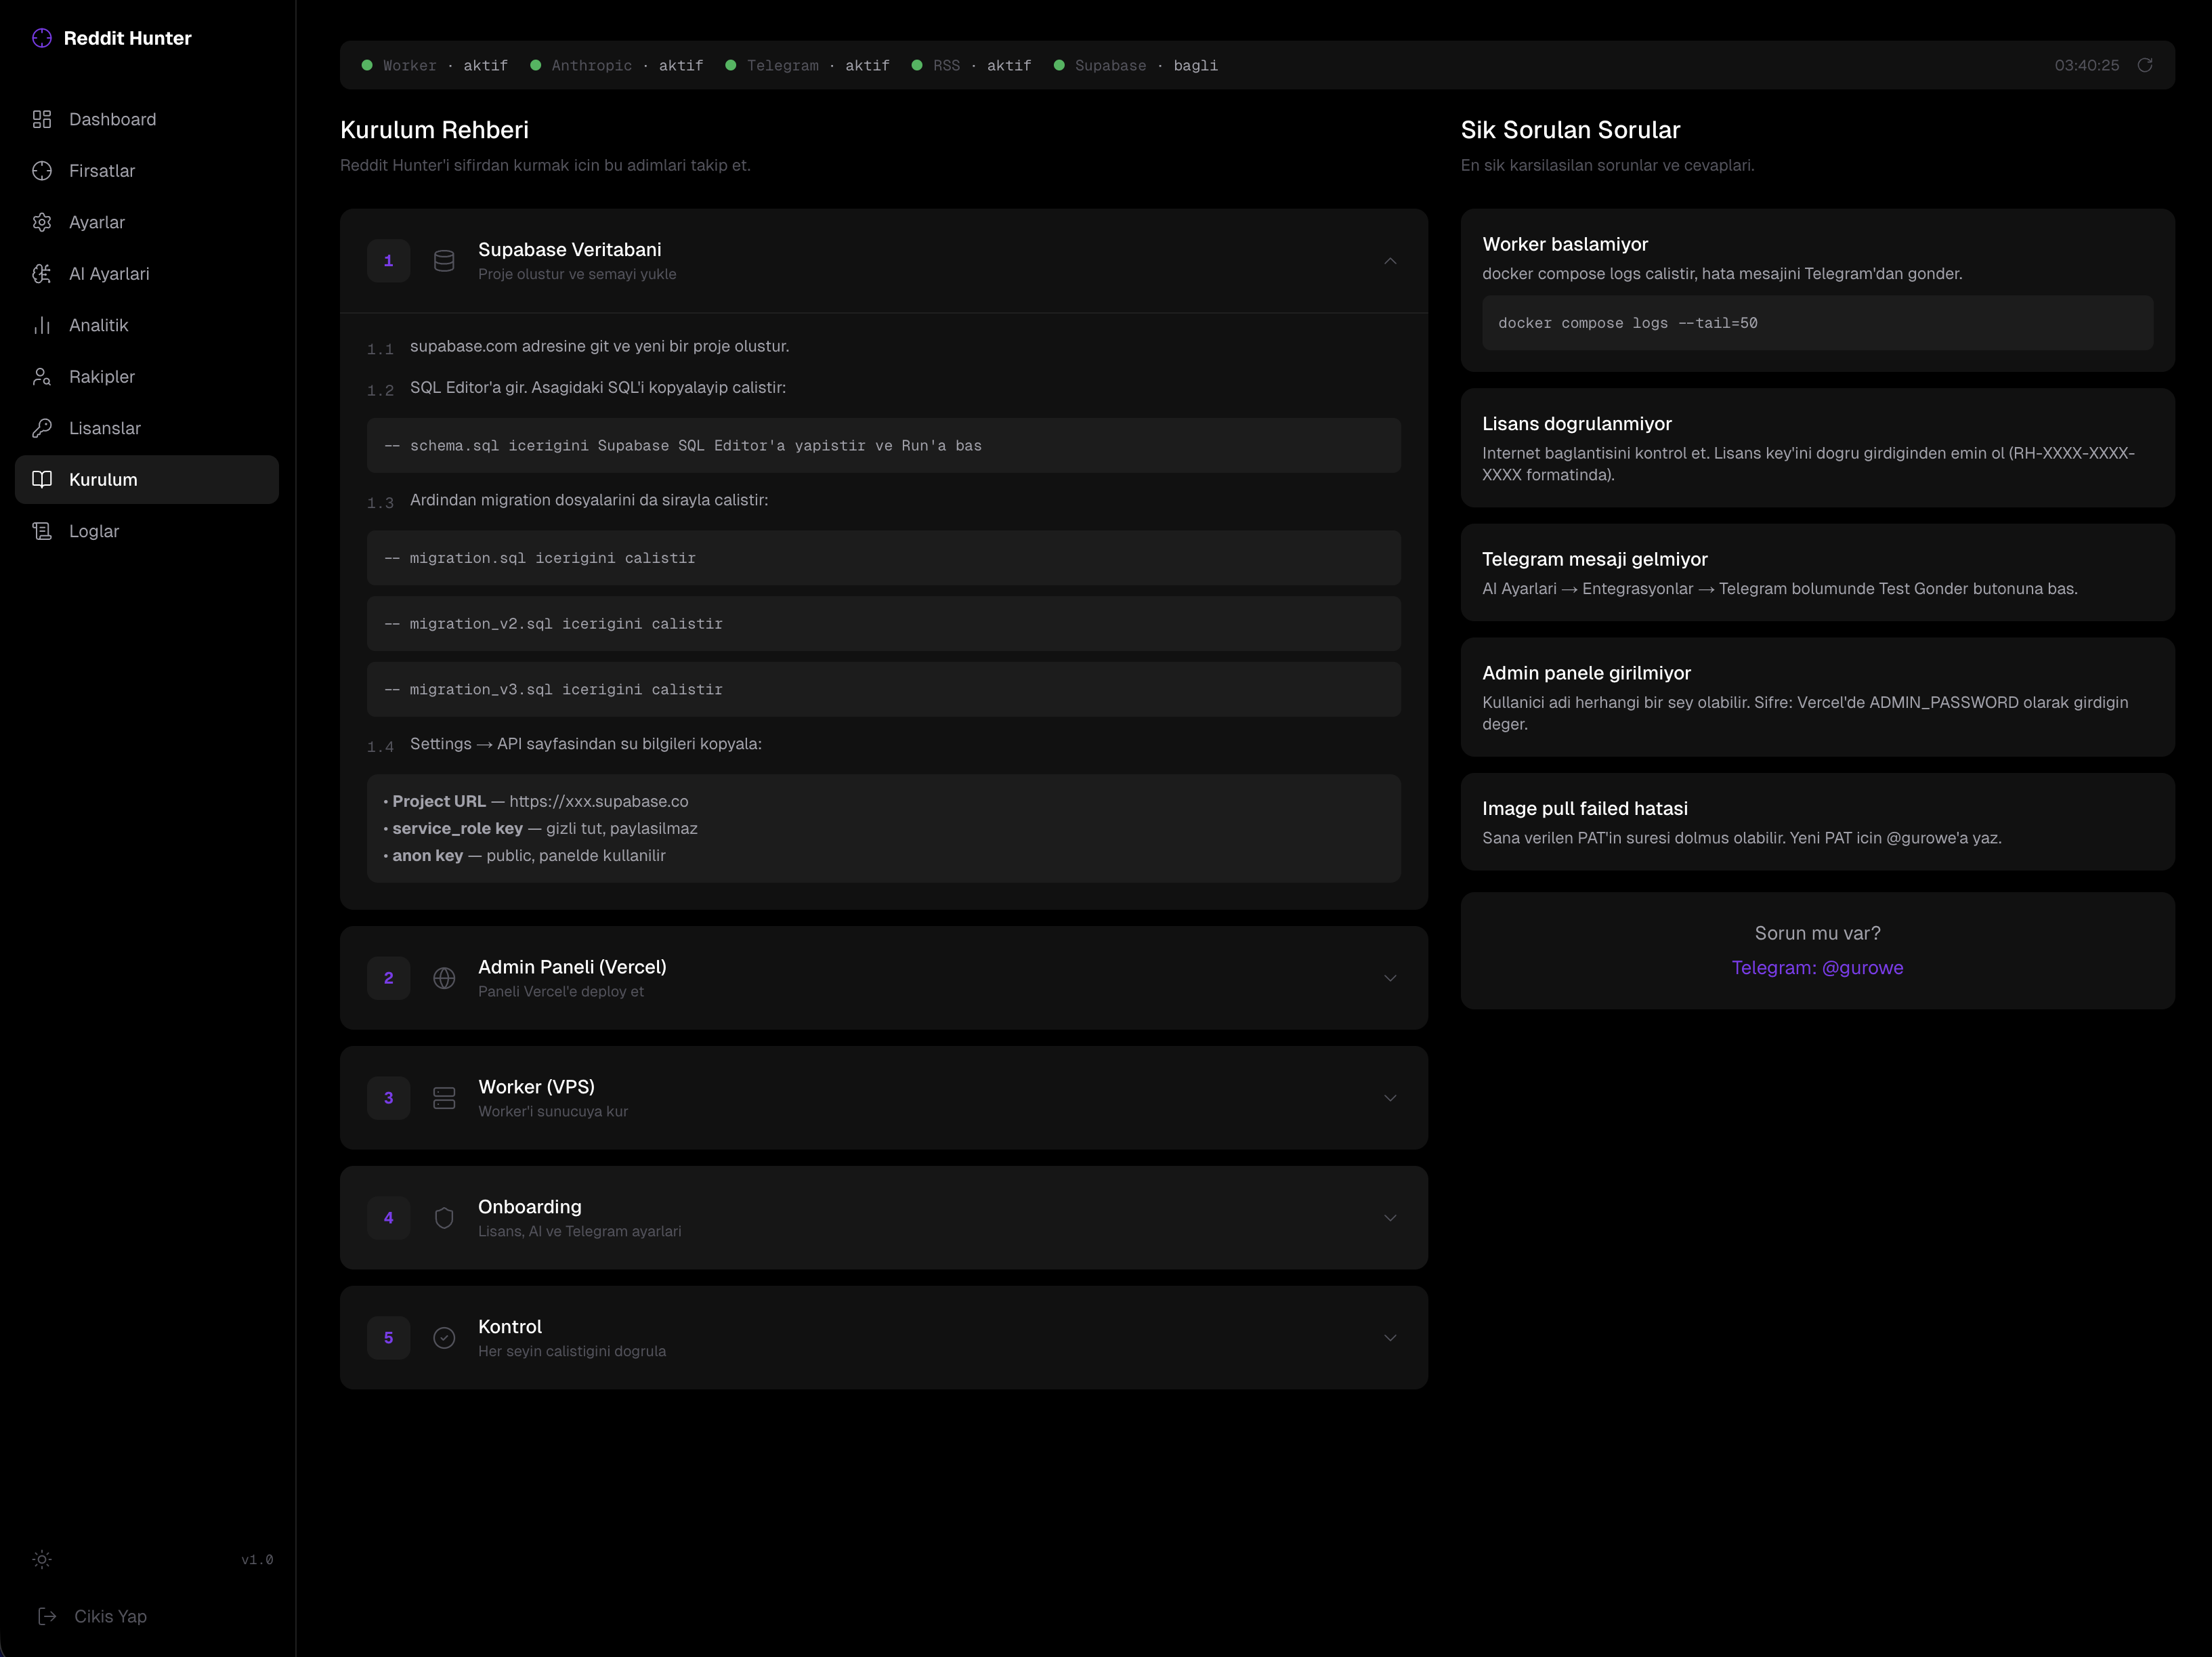Expand the Kontrol step

[x=1389, y=1338]
